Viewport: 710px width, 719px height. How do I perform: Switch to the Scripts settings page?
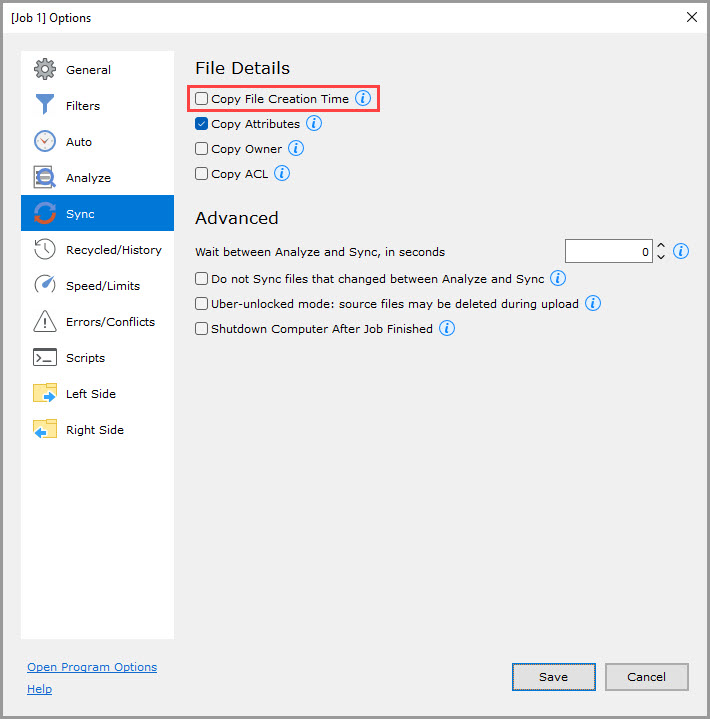(x=85, y=358)
